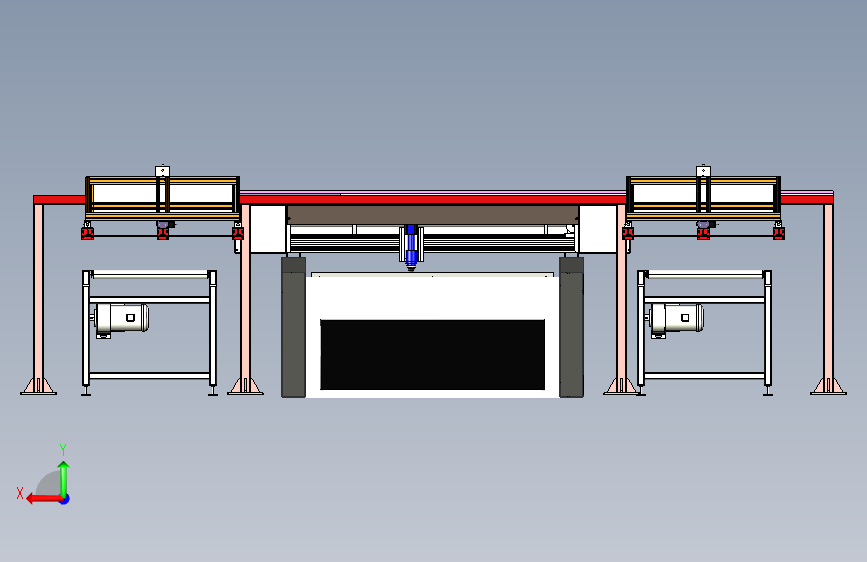
Task: Select the leftmost pink support leg
Action: tap(38, 299)
